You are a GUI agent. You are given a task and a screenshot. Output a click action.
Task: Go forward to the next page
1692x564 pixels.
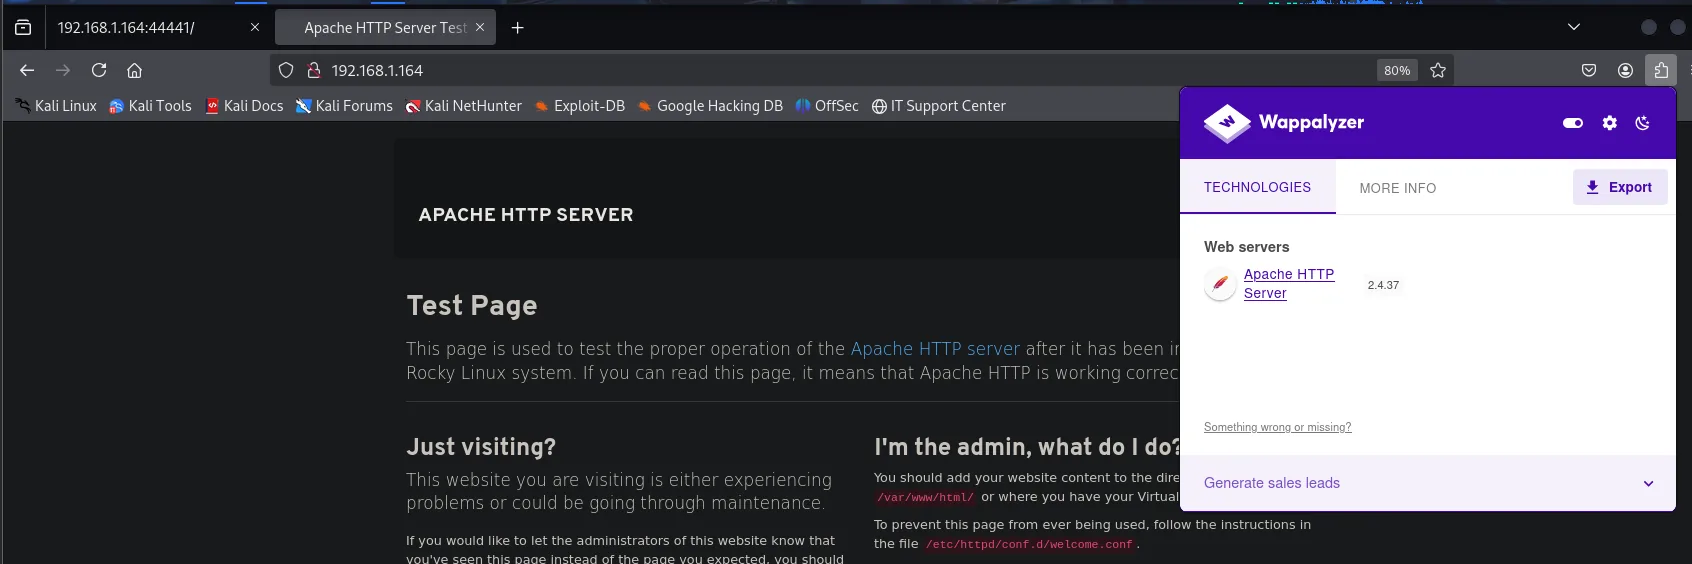tap(63, 70)
